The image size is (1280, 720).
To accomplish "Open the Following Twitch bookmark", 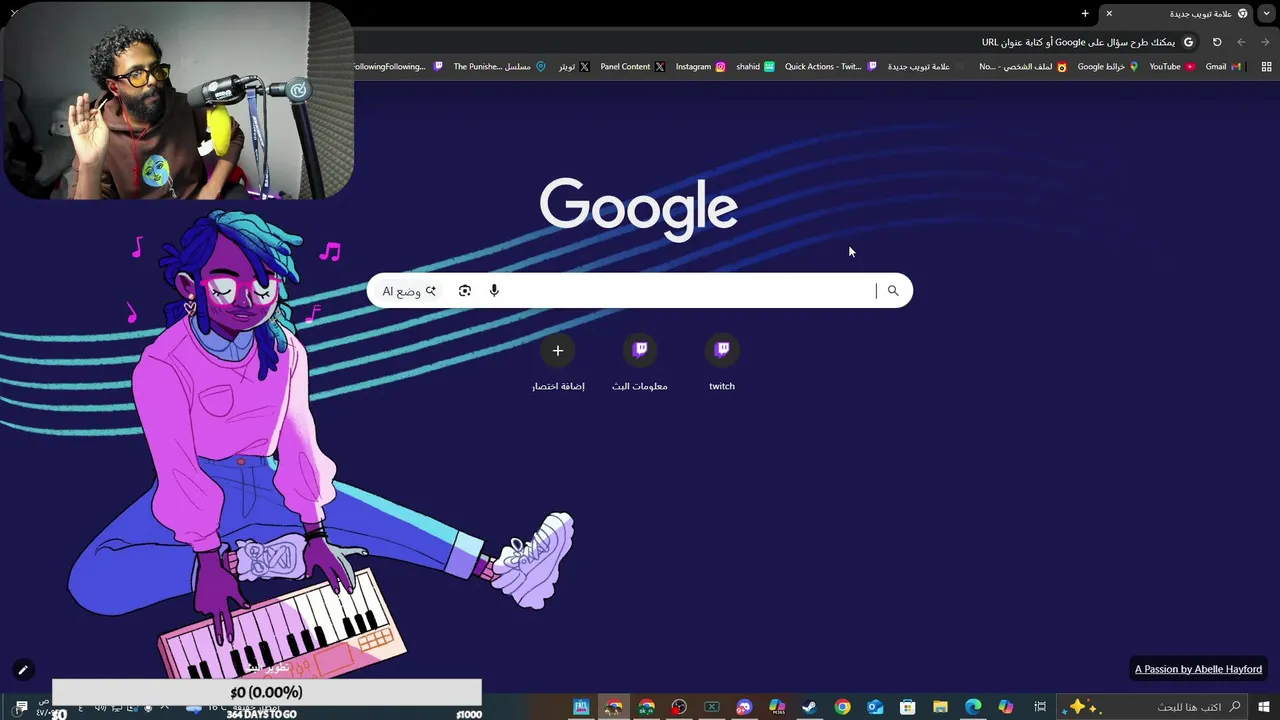I will tap(398, 67).
